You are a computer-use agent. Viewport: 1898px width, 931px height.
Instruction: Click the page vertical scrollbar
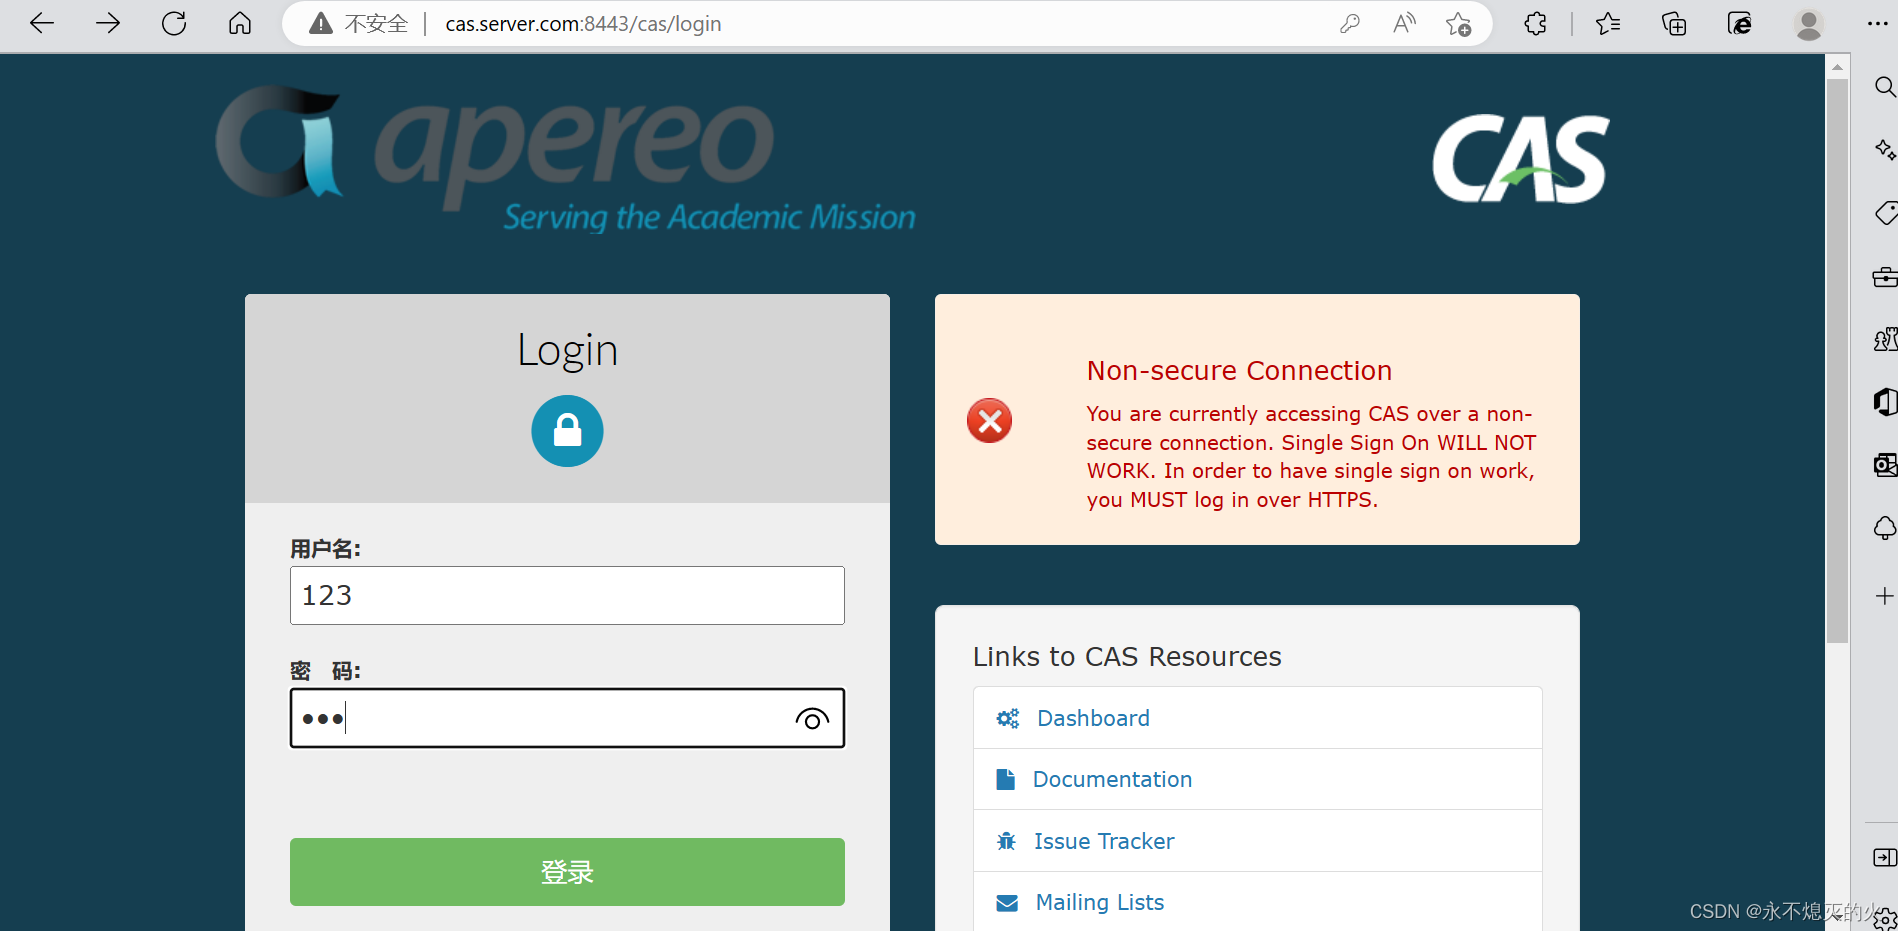pyautogui.click(x=1837, y=360)
